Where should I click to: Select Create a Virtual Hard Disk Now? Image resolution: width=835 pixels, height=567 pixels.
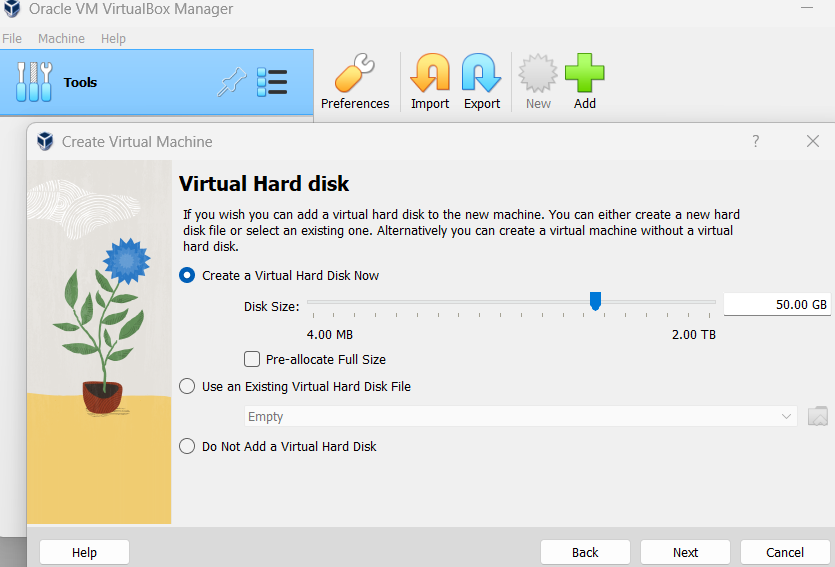point(187,275)
